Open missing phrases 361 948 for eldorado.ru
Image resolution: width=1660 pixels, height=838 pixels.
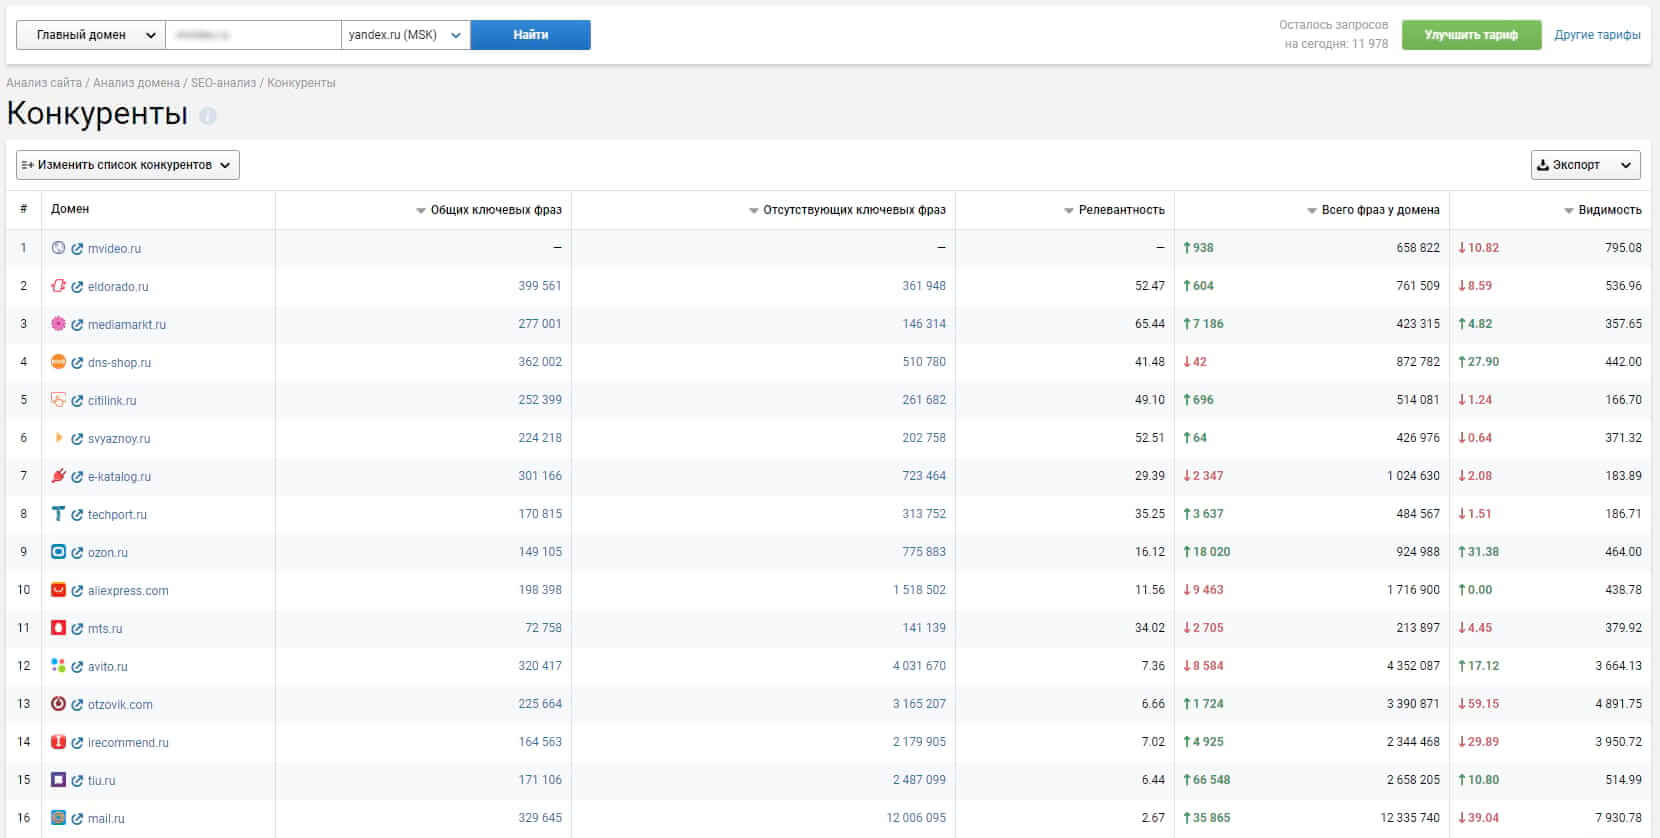pos(924,286)
